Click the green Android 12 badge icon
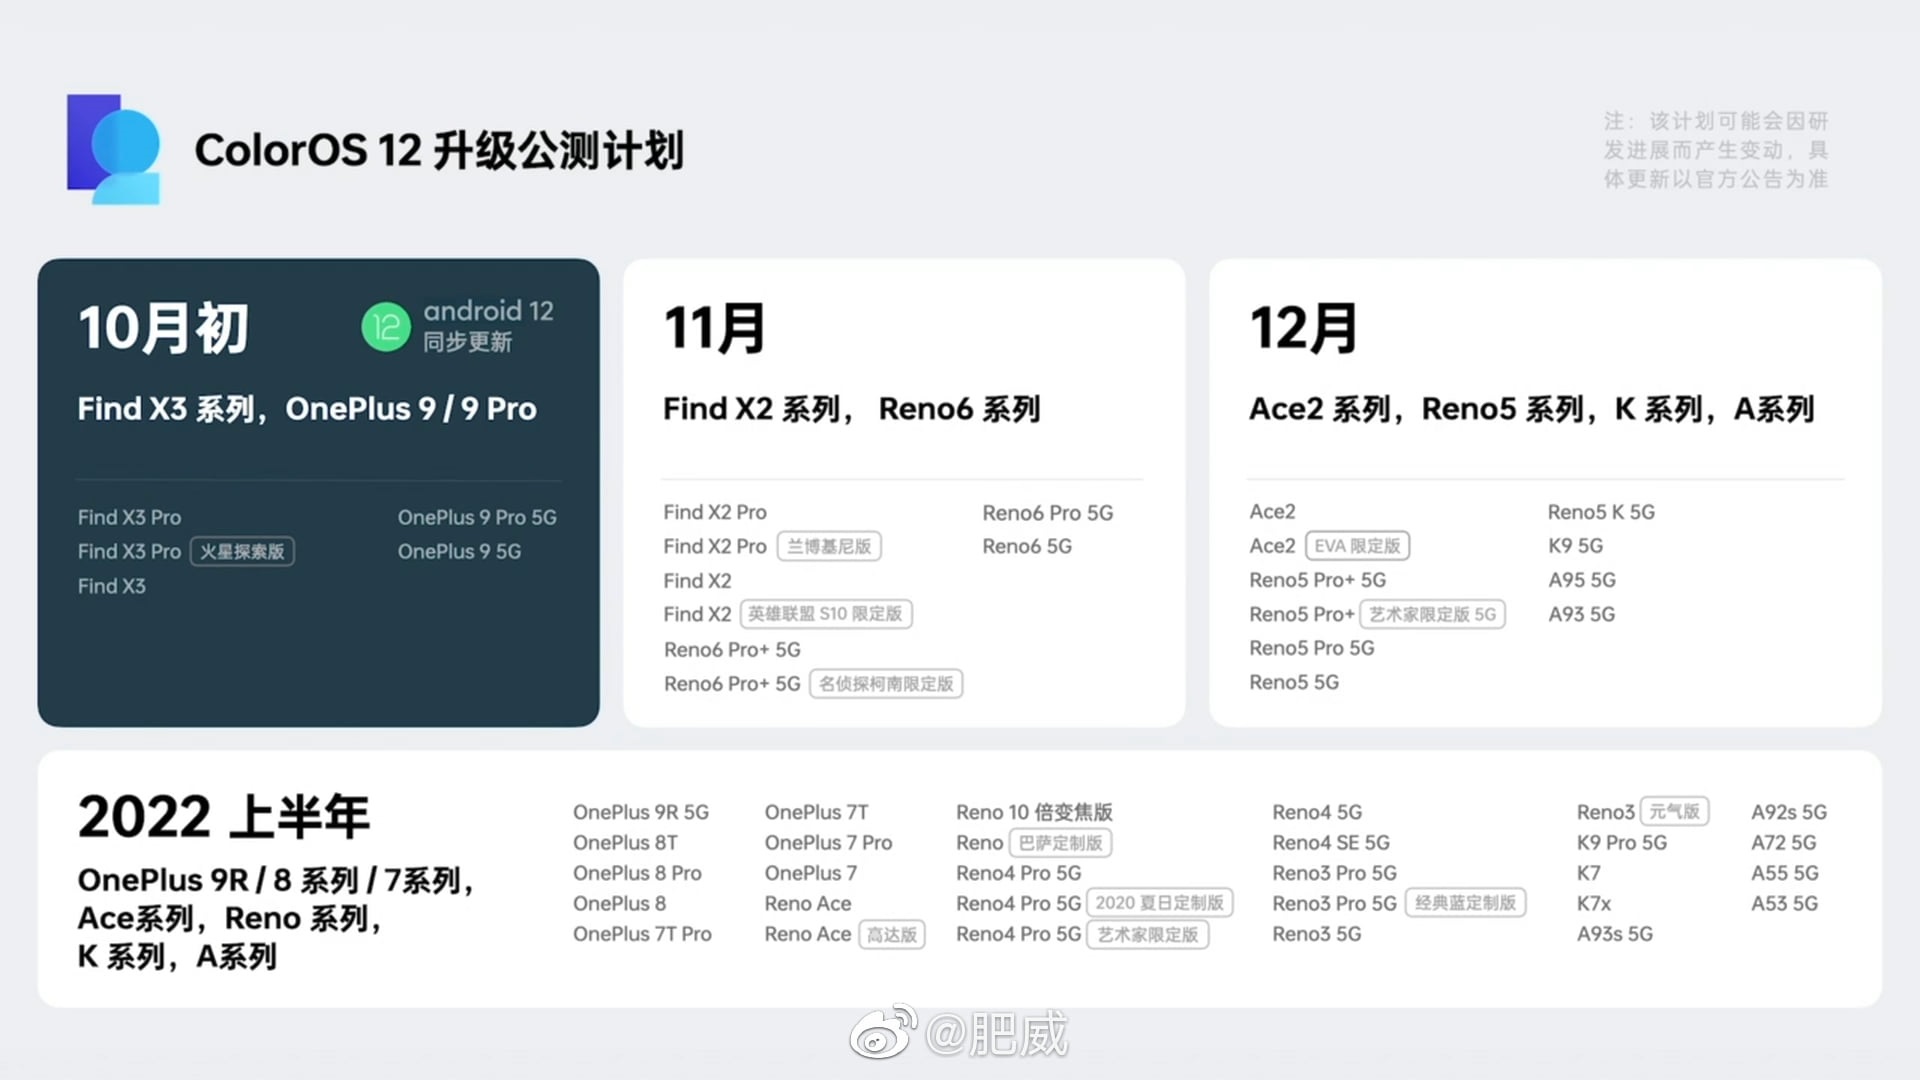This screenshot has height=1080, width=1920. [385, 327]
